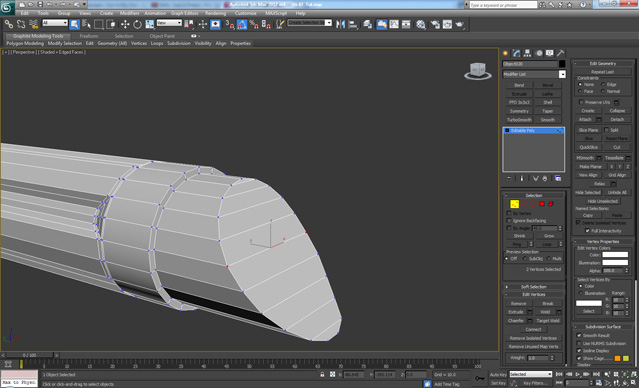The width and height of the screenshot is (639, 388).
Task: Open the Graph Editors menu
Action: pos(184,13)
